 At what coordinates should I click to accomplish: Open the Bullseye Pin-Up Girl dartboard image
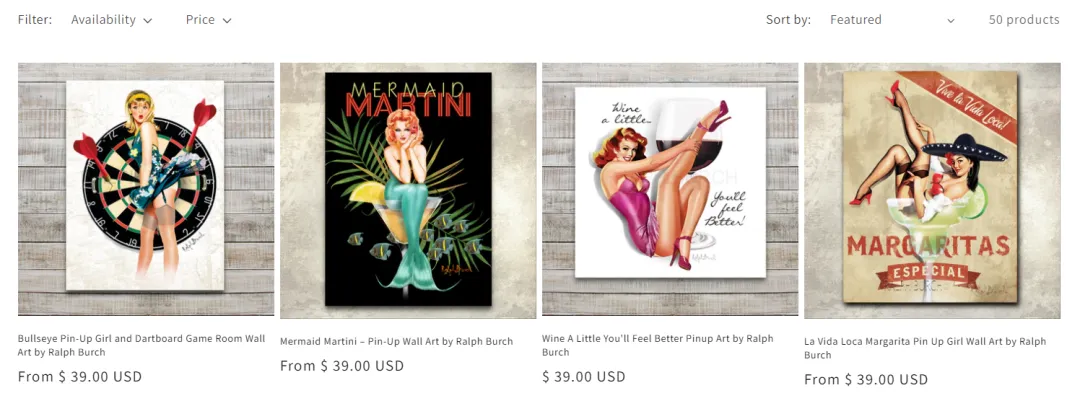coord(146,190)
